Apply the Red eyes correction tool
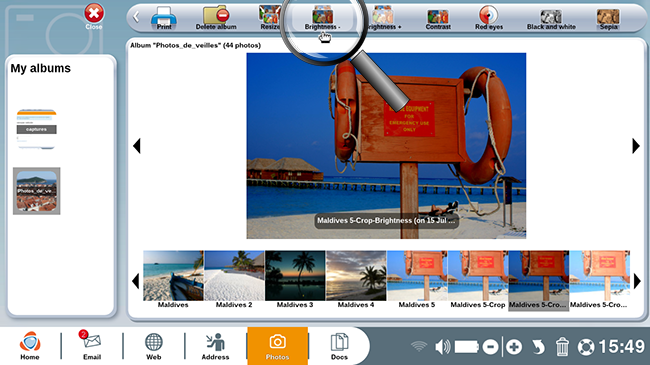The width and height of the screenshot is (650, 365). click(489, 18)
